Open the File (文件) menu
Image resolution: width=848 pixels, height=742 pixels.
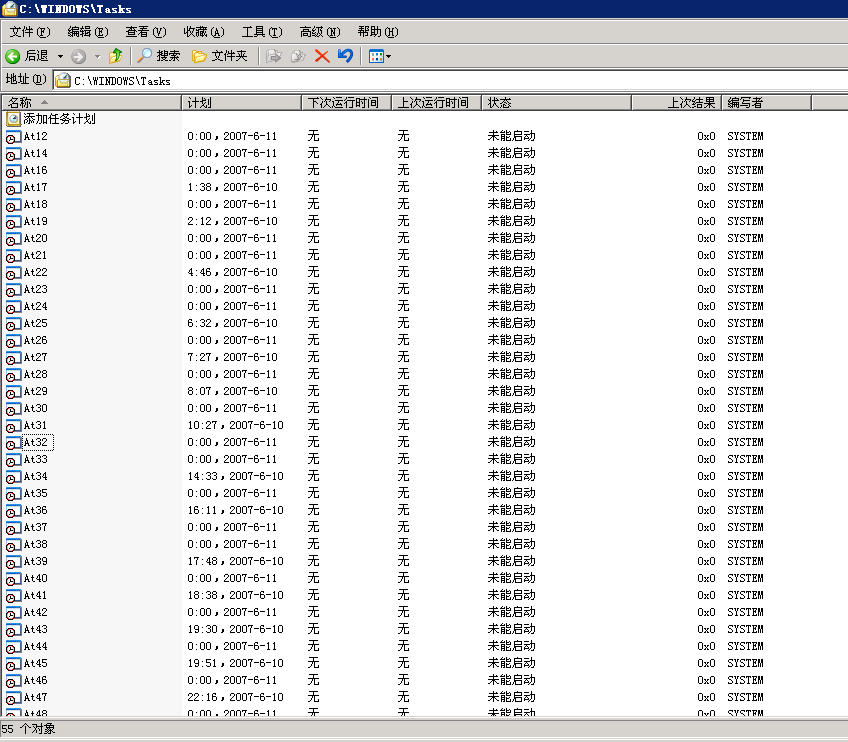[x=29, y=32]
